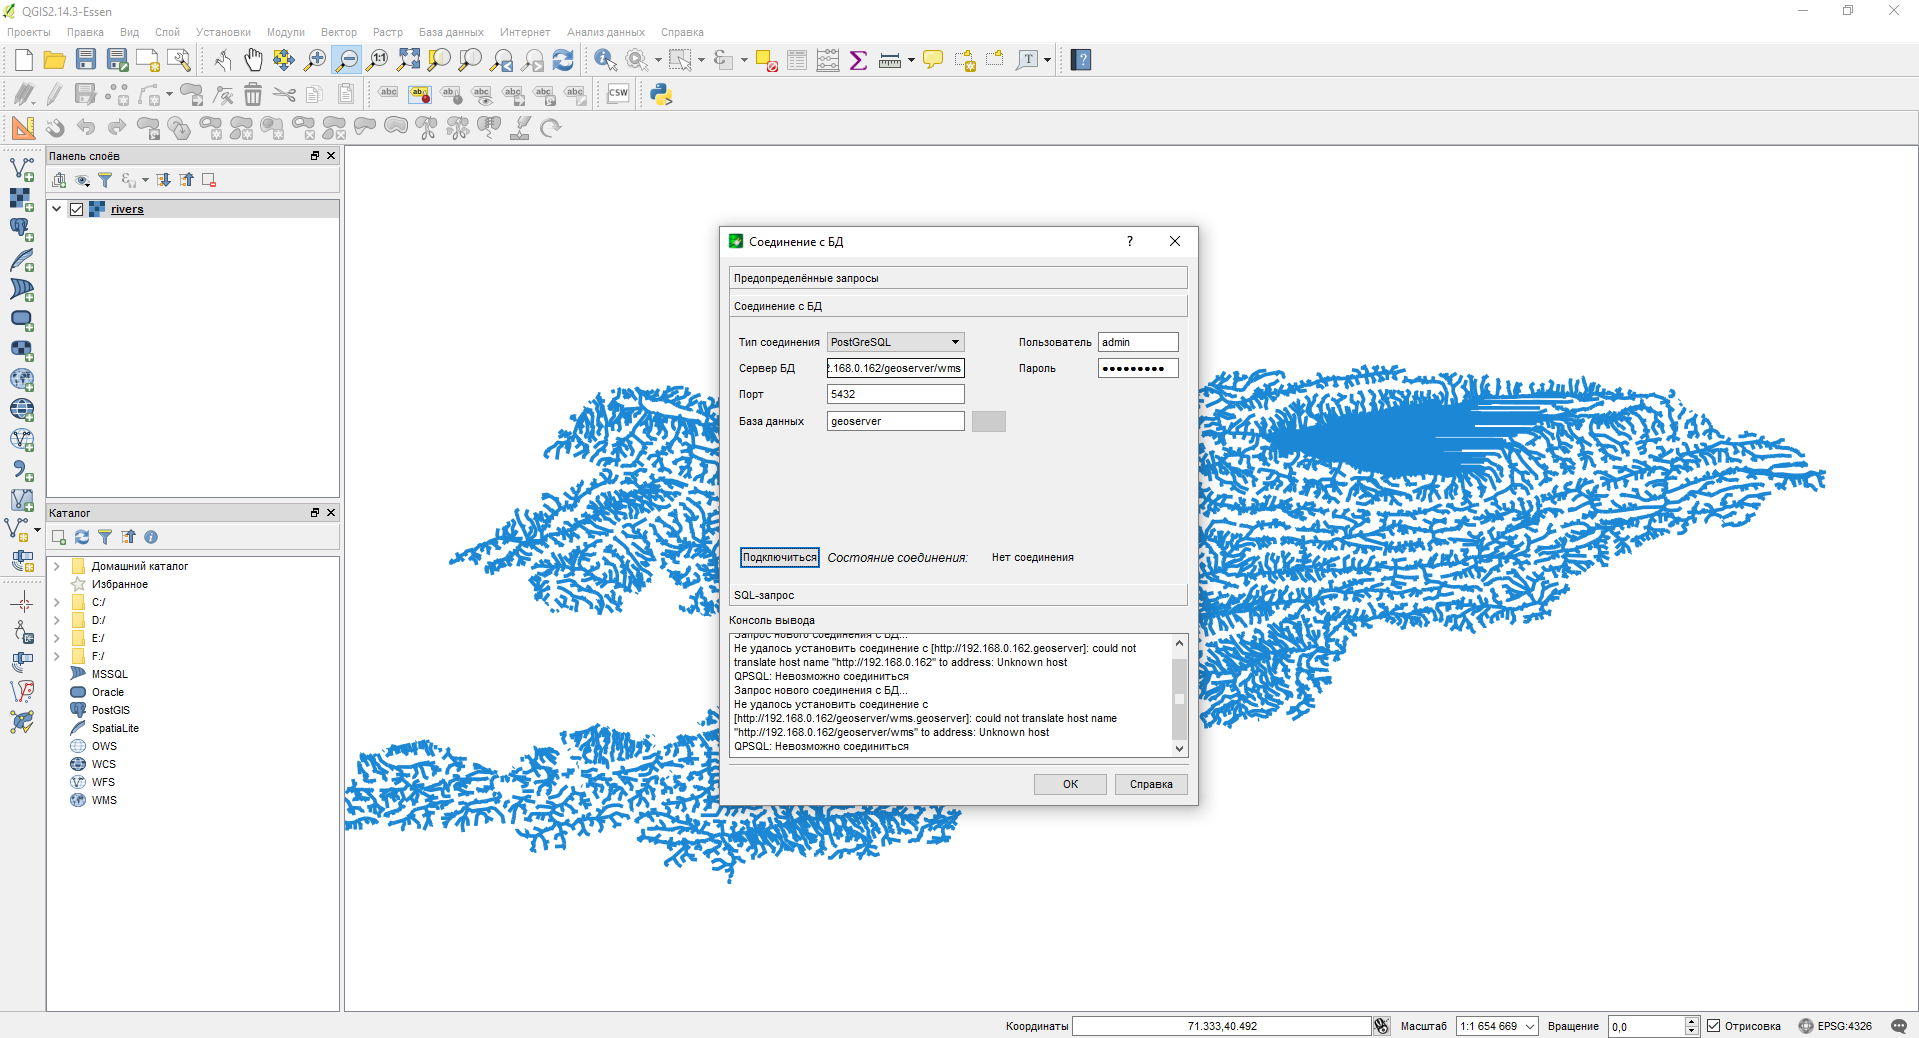
Task: Toggle the Отрисовка rendering checkbox
Action: point(1714,1026)
